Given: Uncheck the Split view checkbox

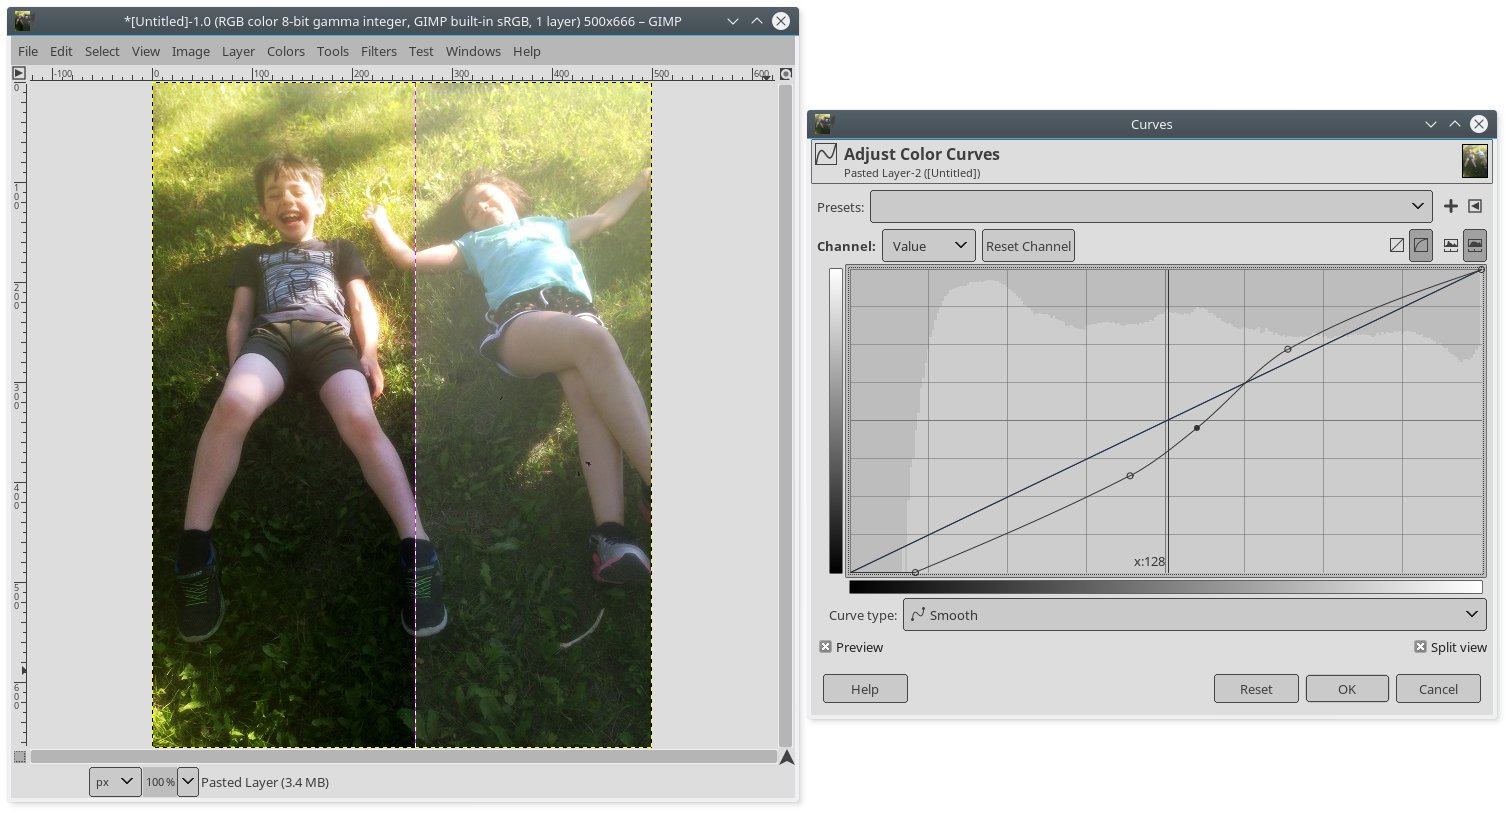Looking at the screenshot, I should [x=1420, y=647].
